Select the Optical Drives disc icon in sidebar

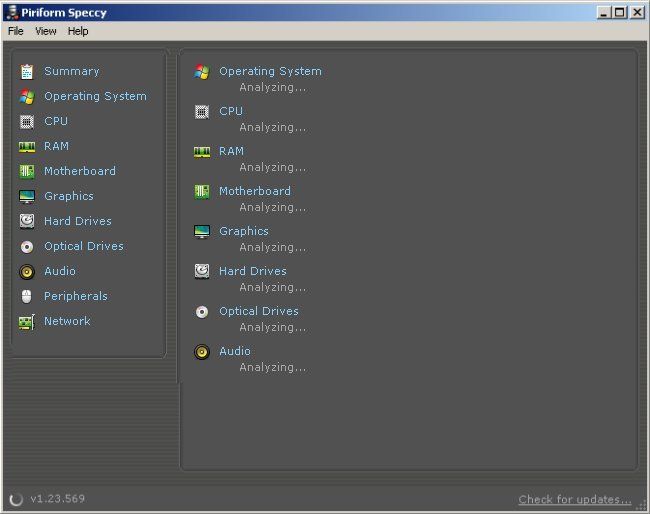(x=27, y=246)
